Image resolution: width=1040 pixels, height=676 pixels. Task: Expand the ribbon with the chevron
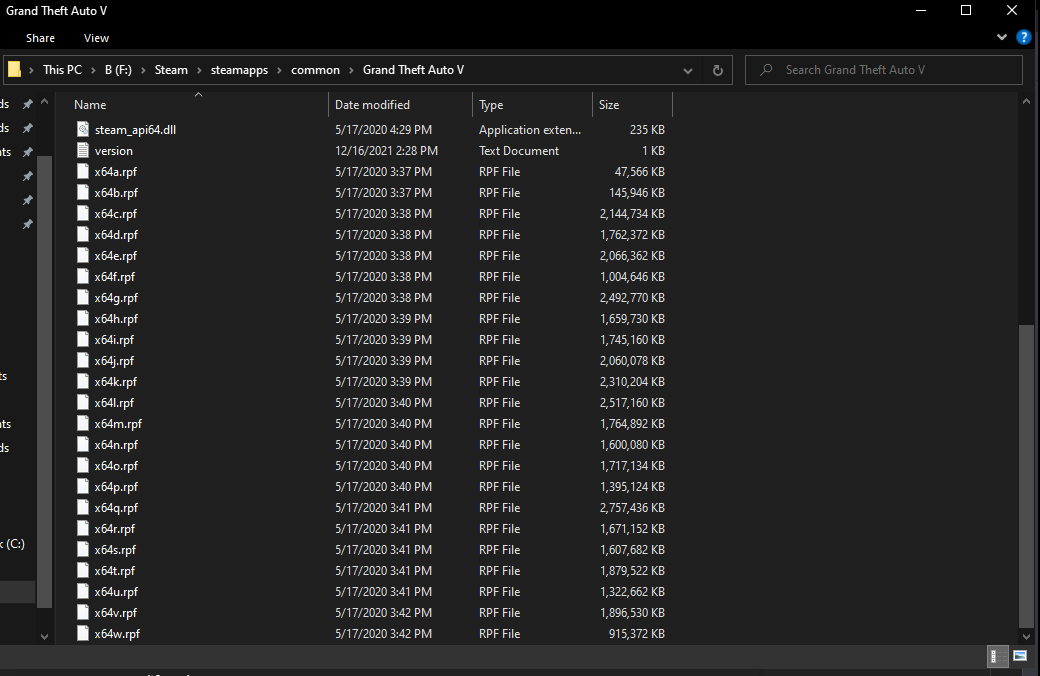[1002, 38]
